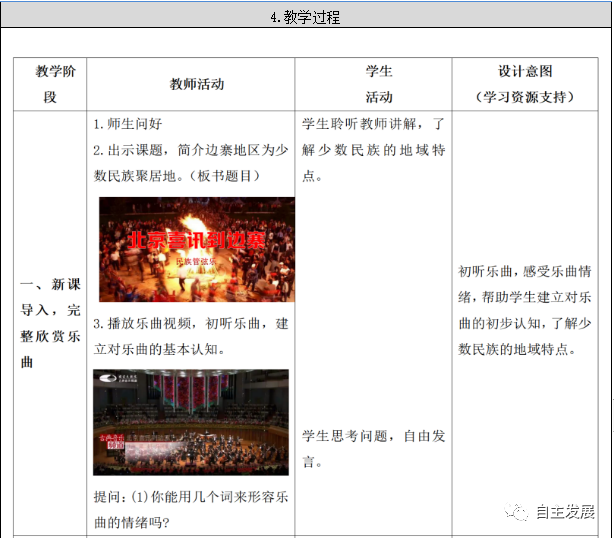Click the line '1.师生问好'
The width and height of the screenshot is (614, 538).
[x=128, y=124]
